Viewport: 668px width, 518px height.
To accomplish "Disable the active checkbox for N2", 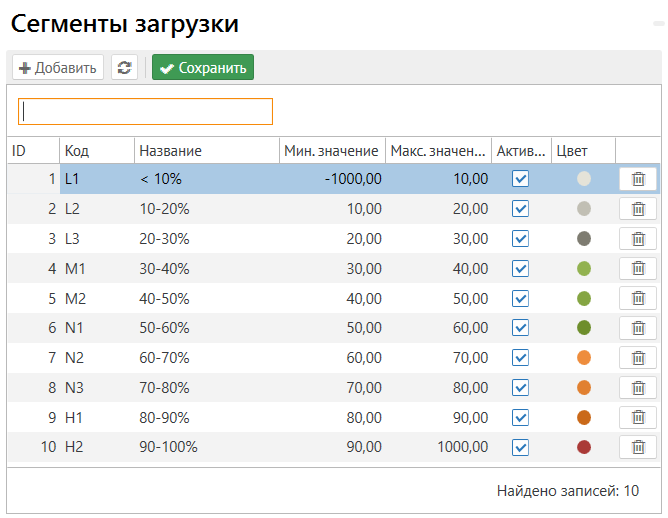I will pos(520,358).
